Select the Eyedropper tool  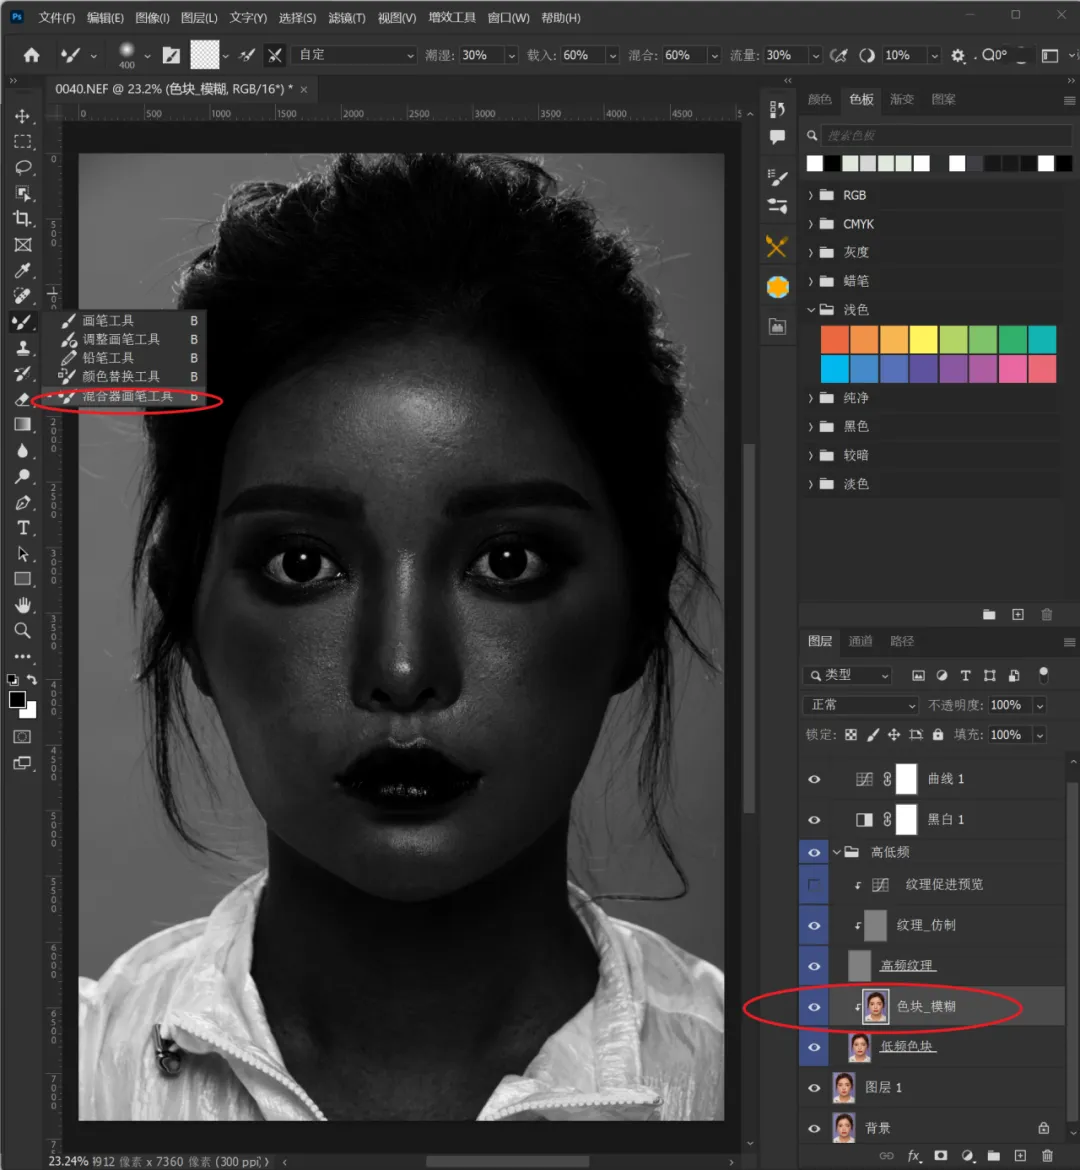(23, 271)
